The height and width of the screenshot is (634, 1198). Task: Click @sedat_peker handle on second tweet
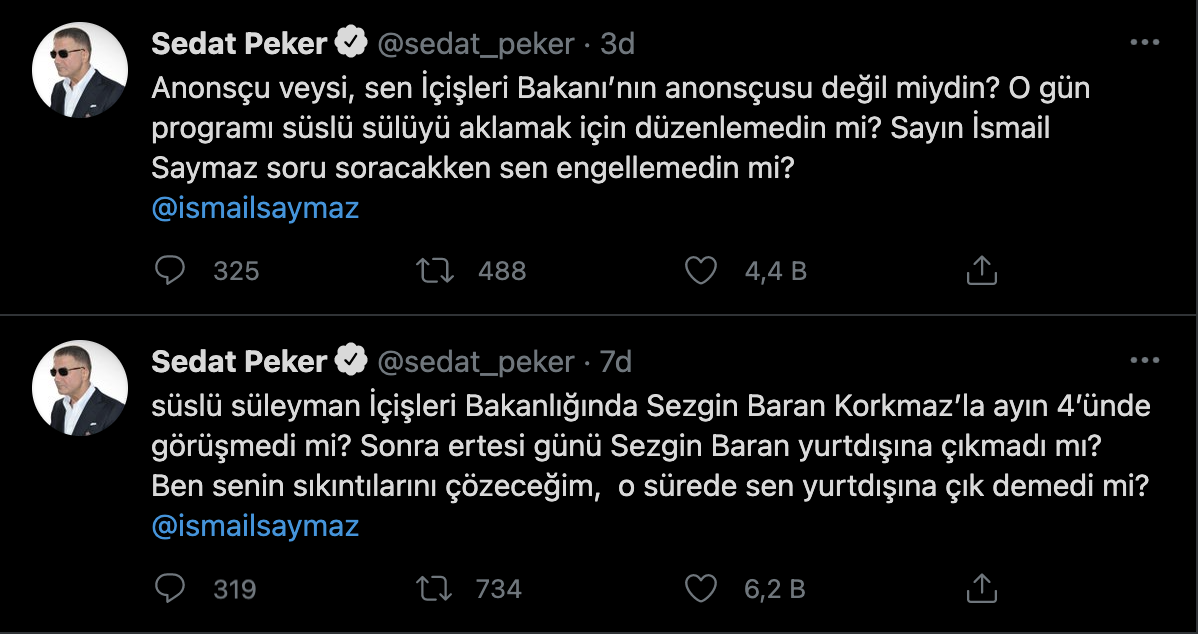[x=475, y=361]
